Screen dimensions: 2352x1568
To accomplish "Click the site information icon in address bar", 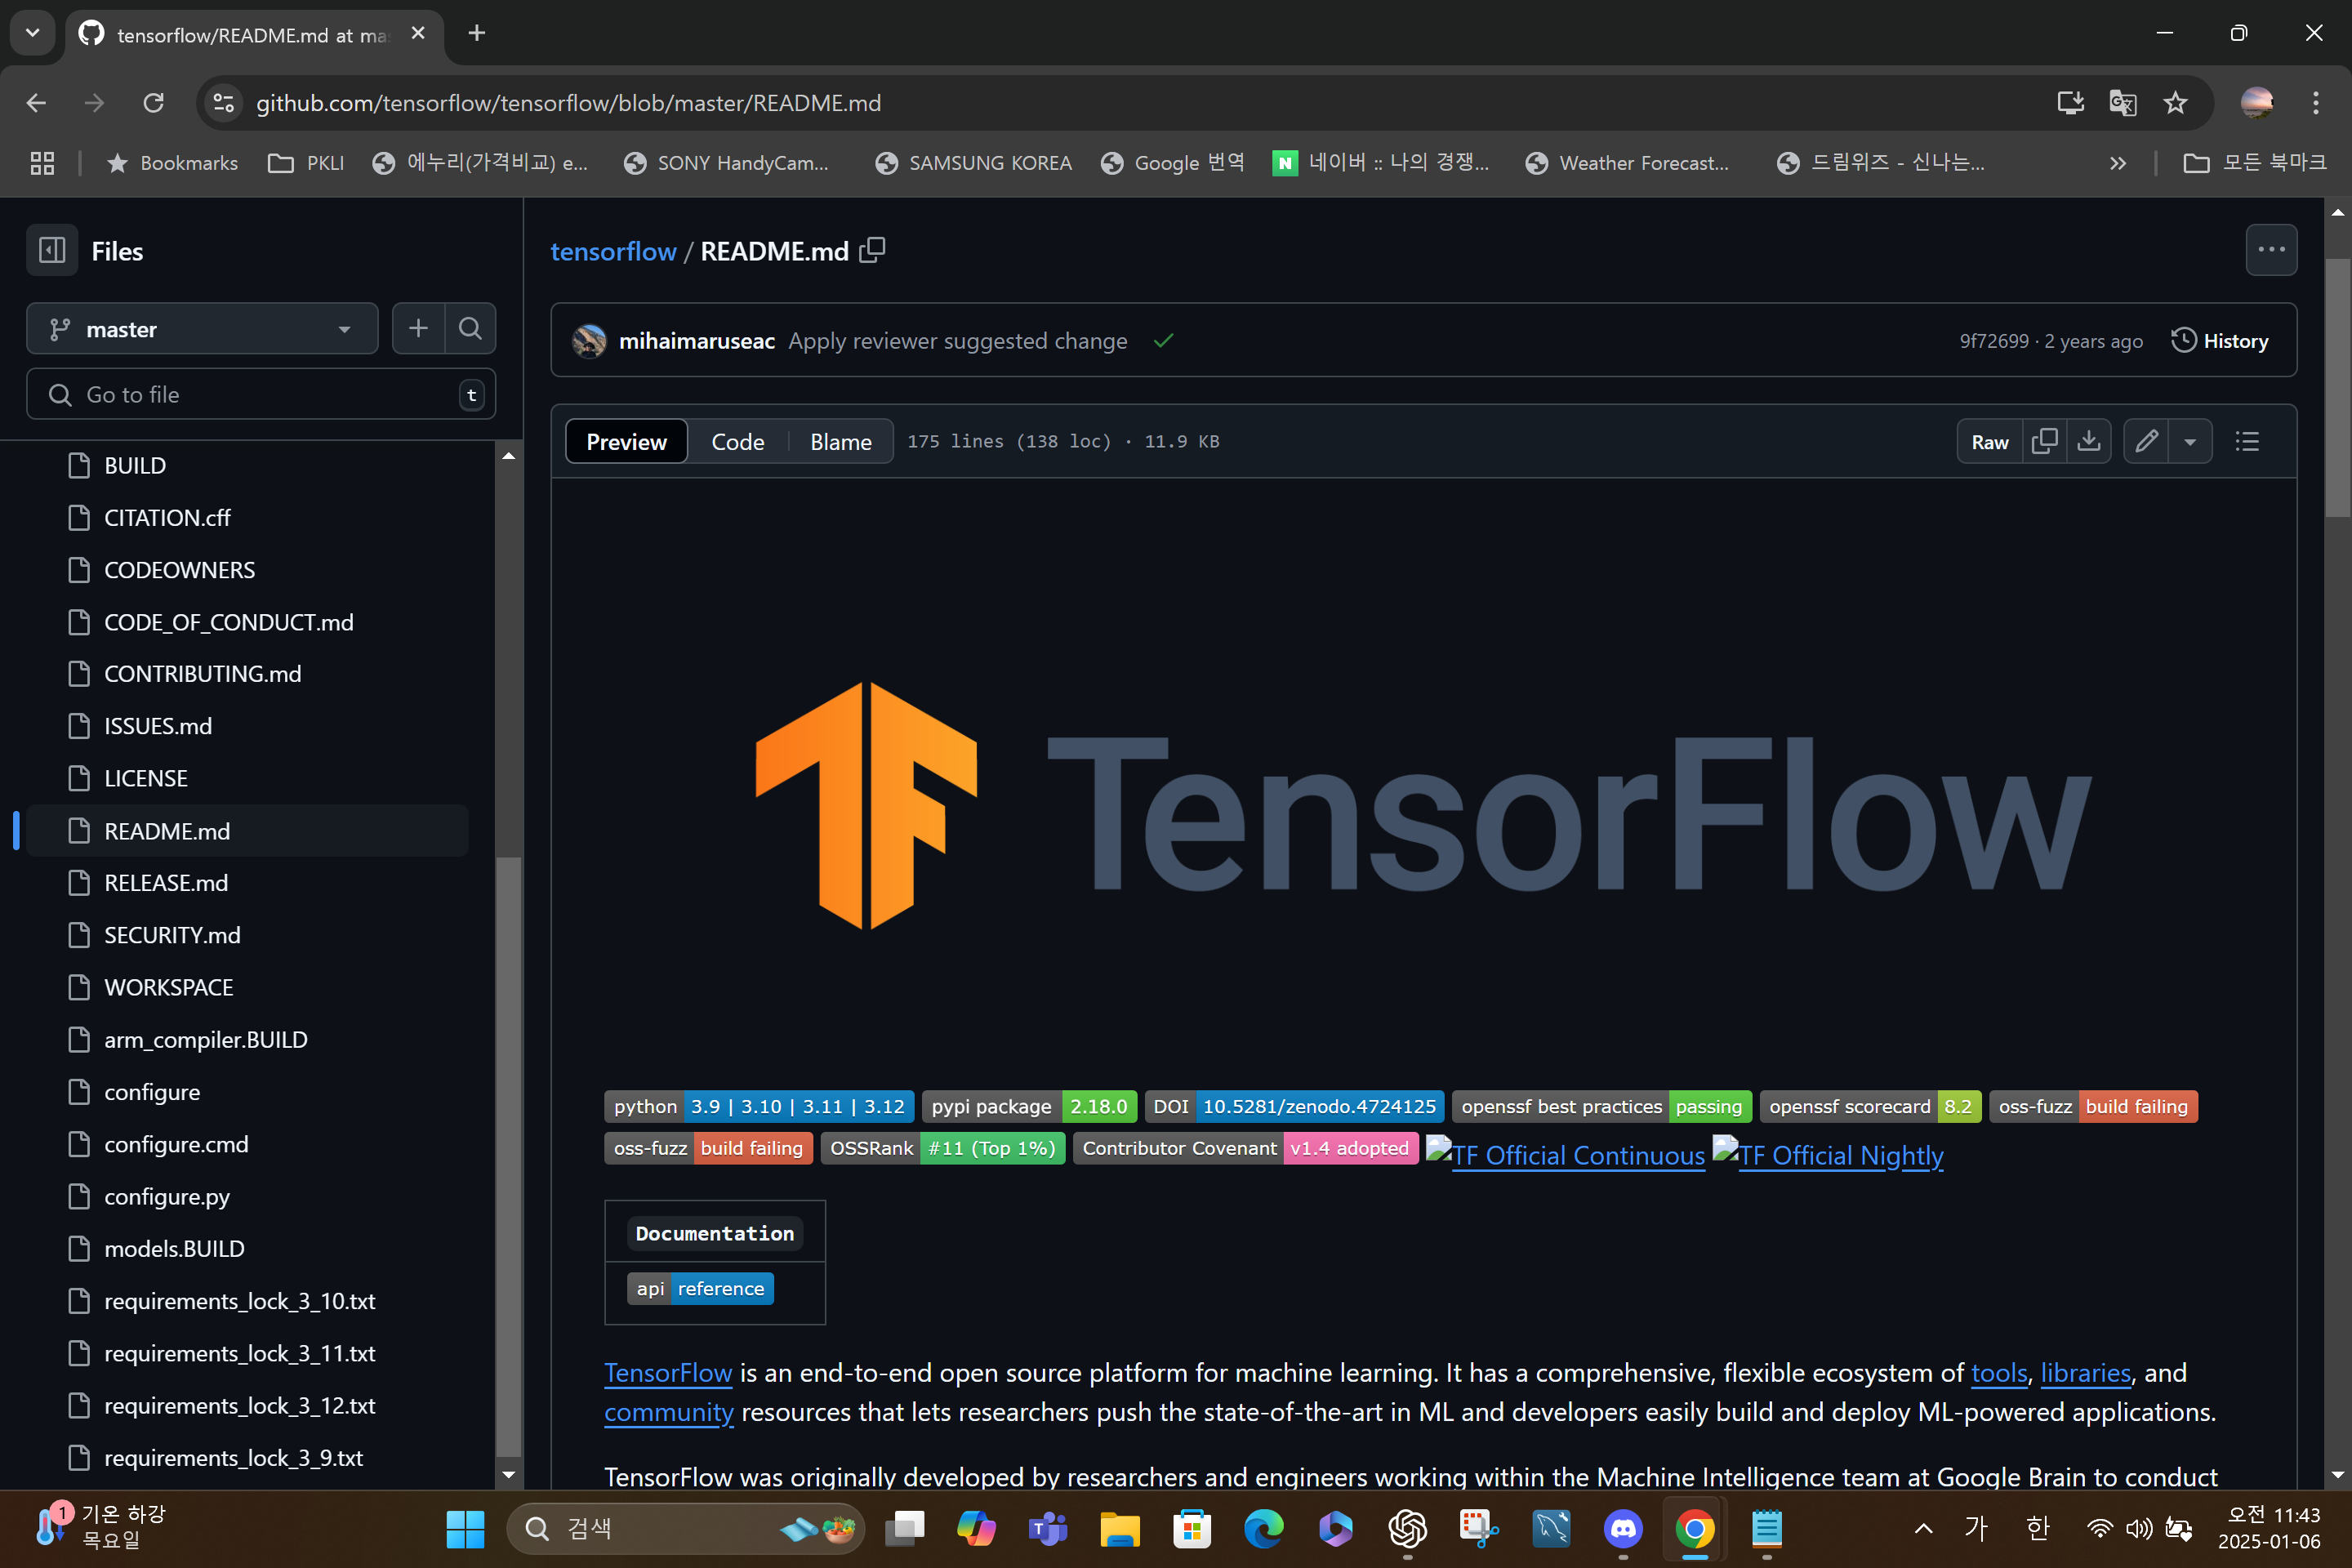I will tap(224, 103).
